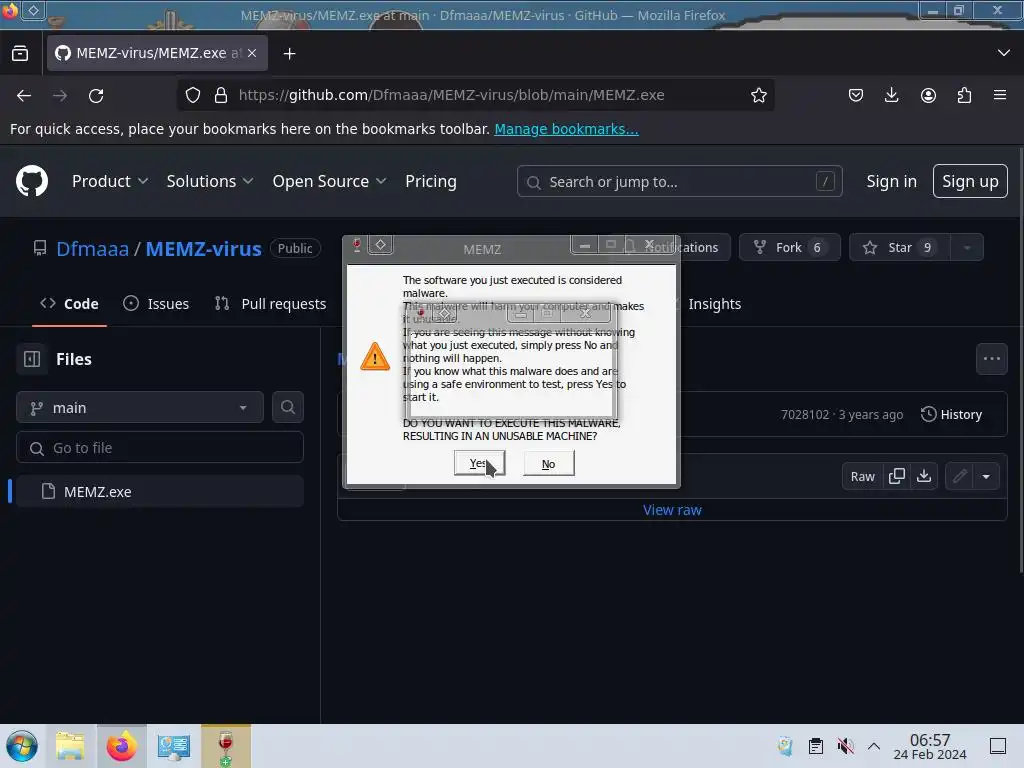Click the wine glass taskbar icon
This screenshot has height=768, width=1024.
click(225, 747)
